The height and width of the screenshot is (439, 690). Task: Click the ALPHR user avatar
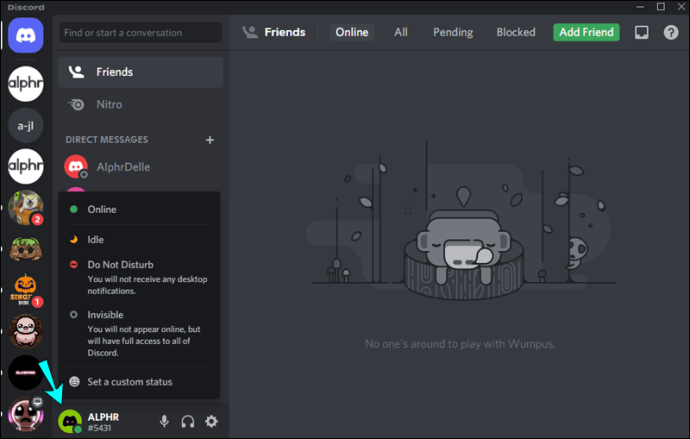[70, 421]
